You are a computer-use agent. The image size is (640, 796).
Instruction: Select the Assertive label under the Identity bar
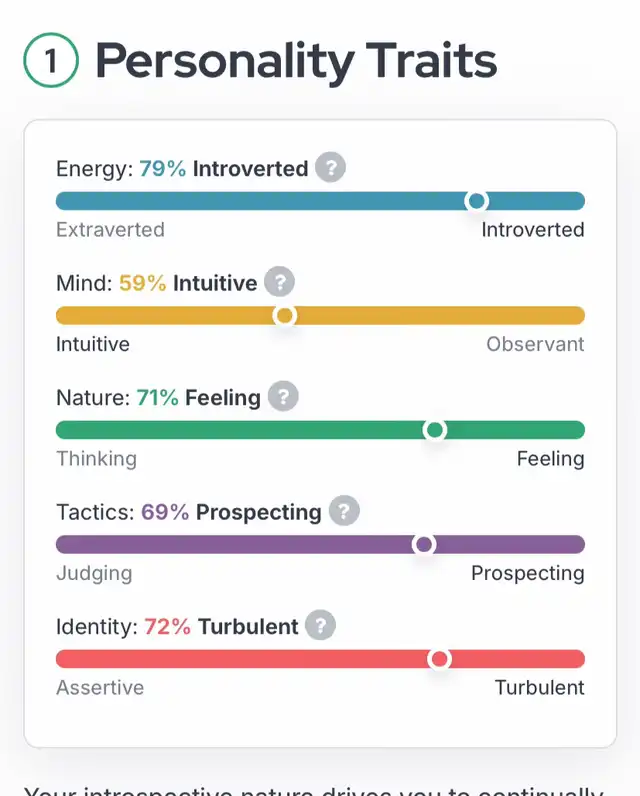point(100,688)
